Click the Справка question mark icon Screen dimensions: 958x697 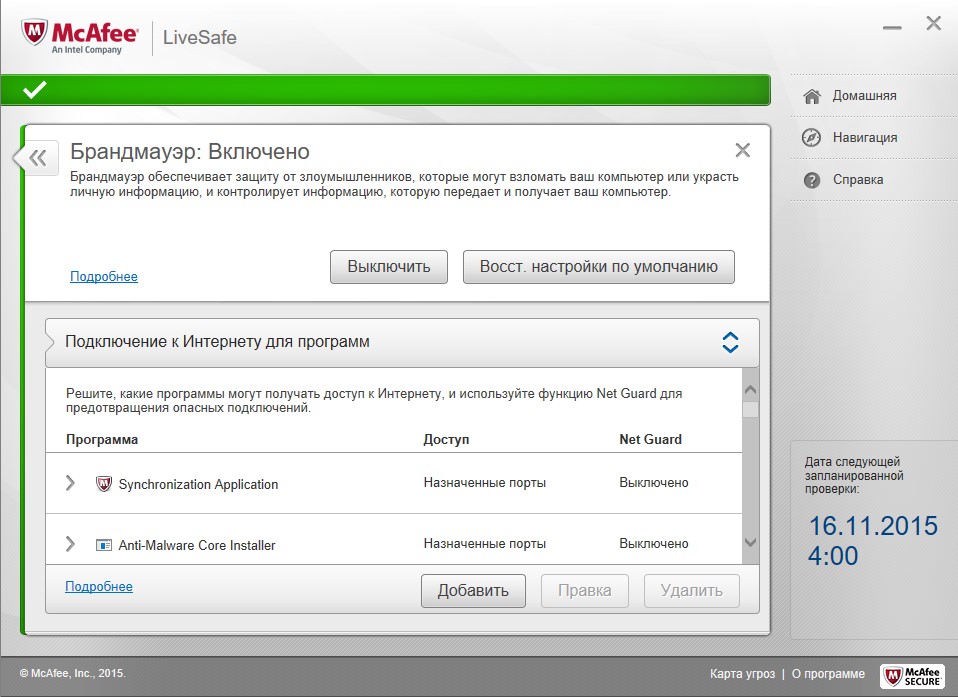[811, 180]
